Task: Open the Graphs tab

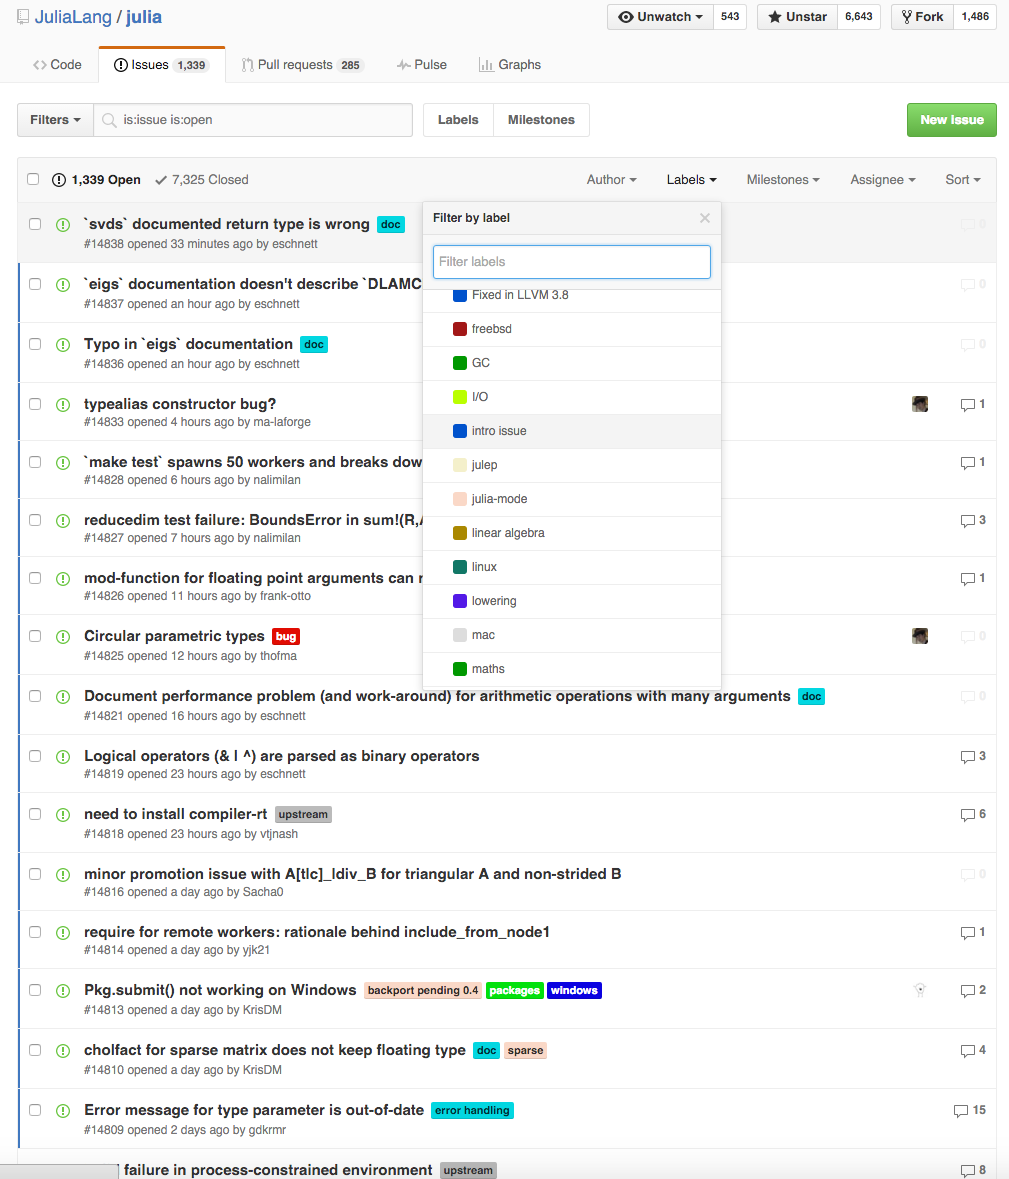Action: [x=510, y=65]
